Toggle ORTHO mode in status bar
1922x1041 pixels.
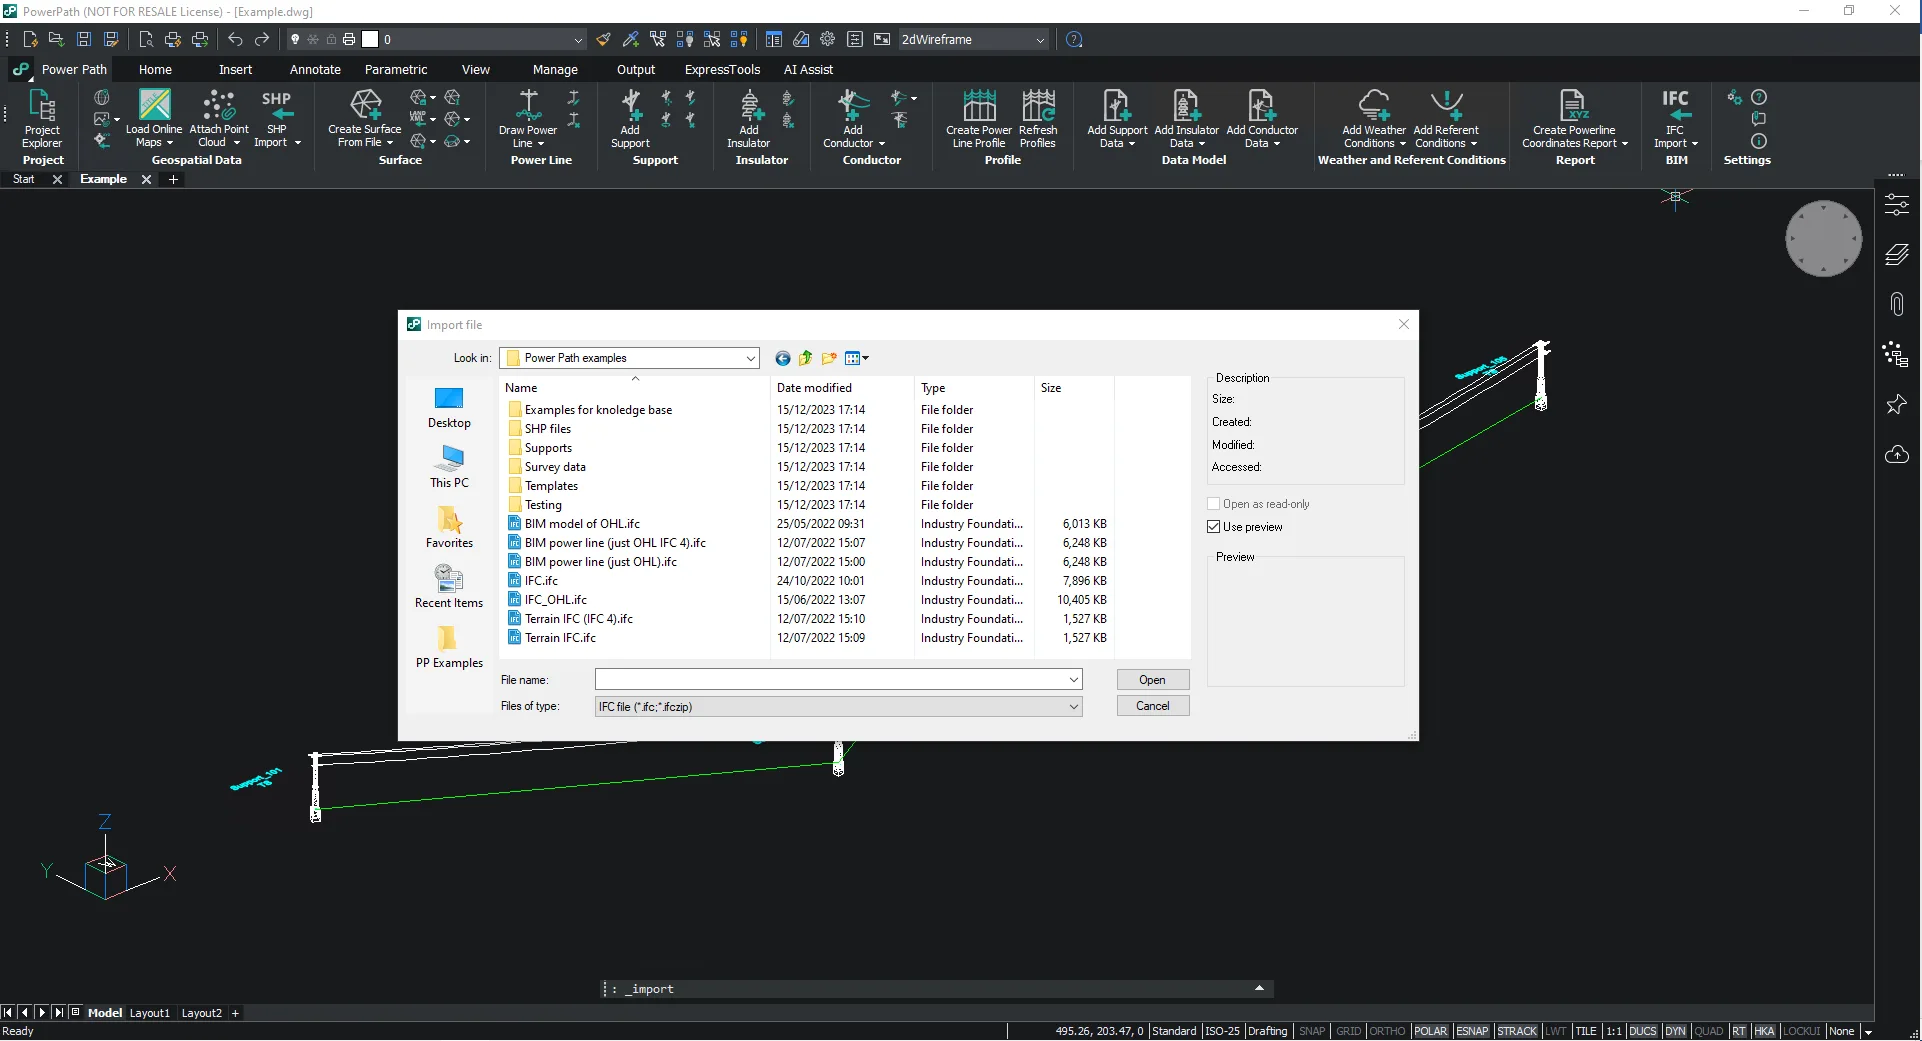pos(1387,1031)
